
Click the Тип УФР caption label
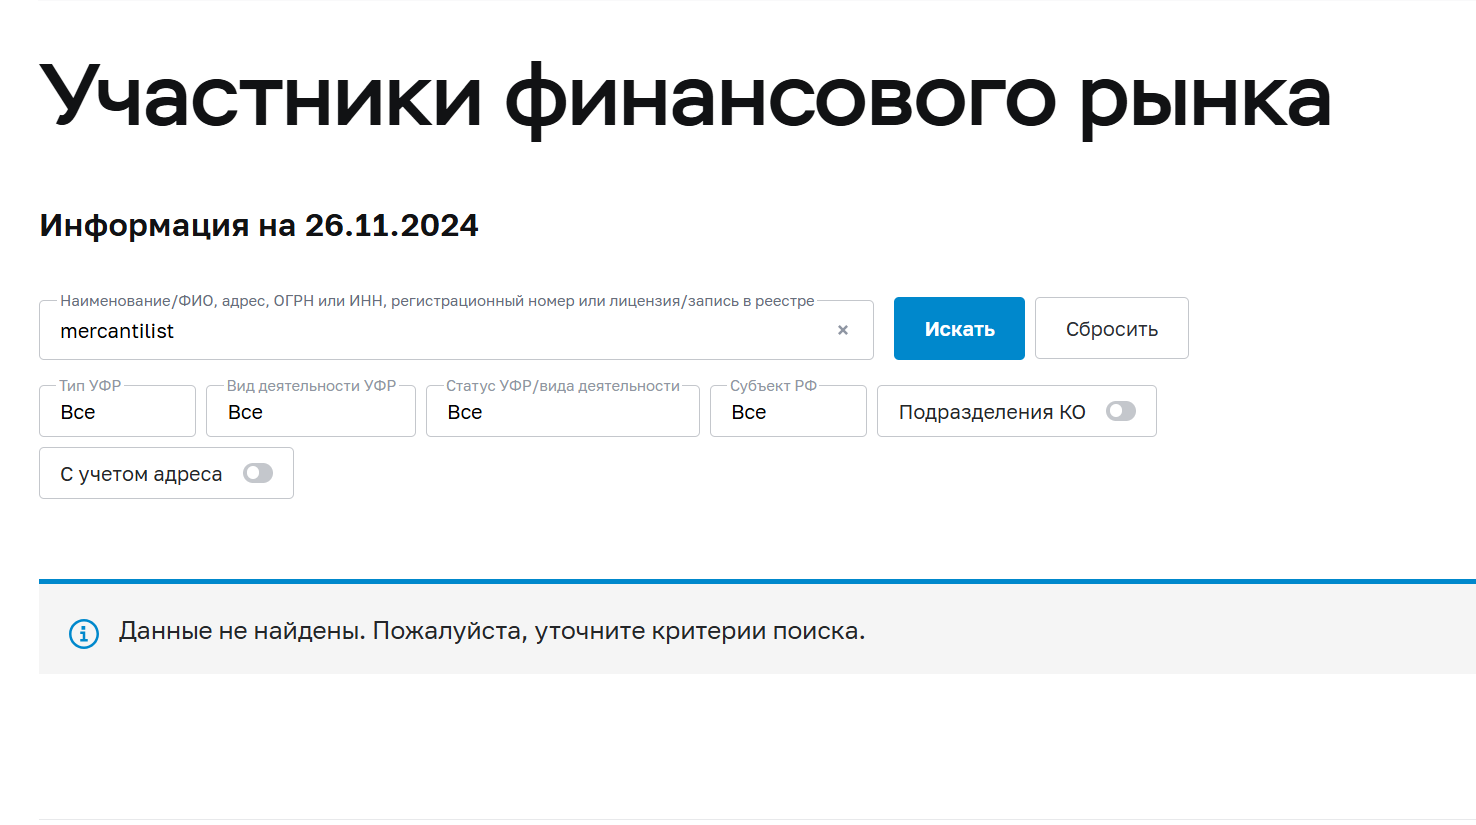pyautogui.click(x=90, y=385)
